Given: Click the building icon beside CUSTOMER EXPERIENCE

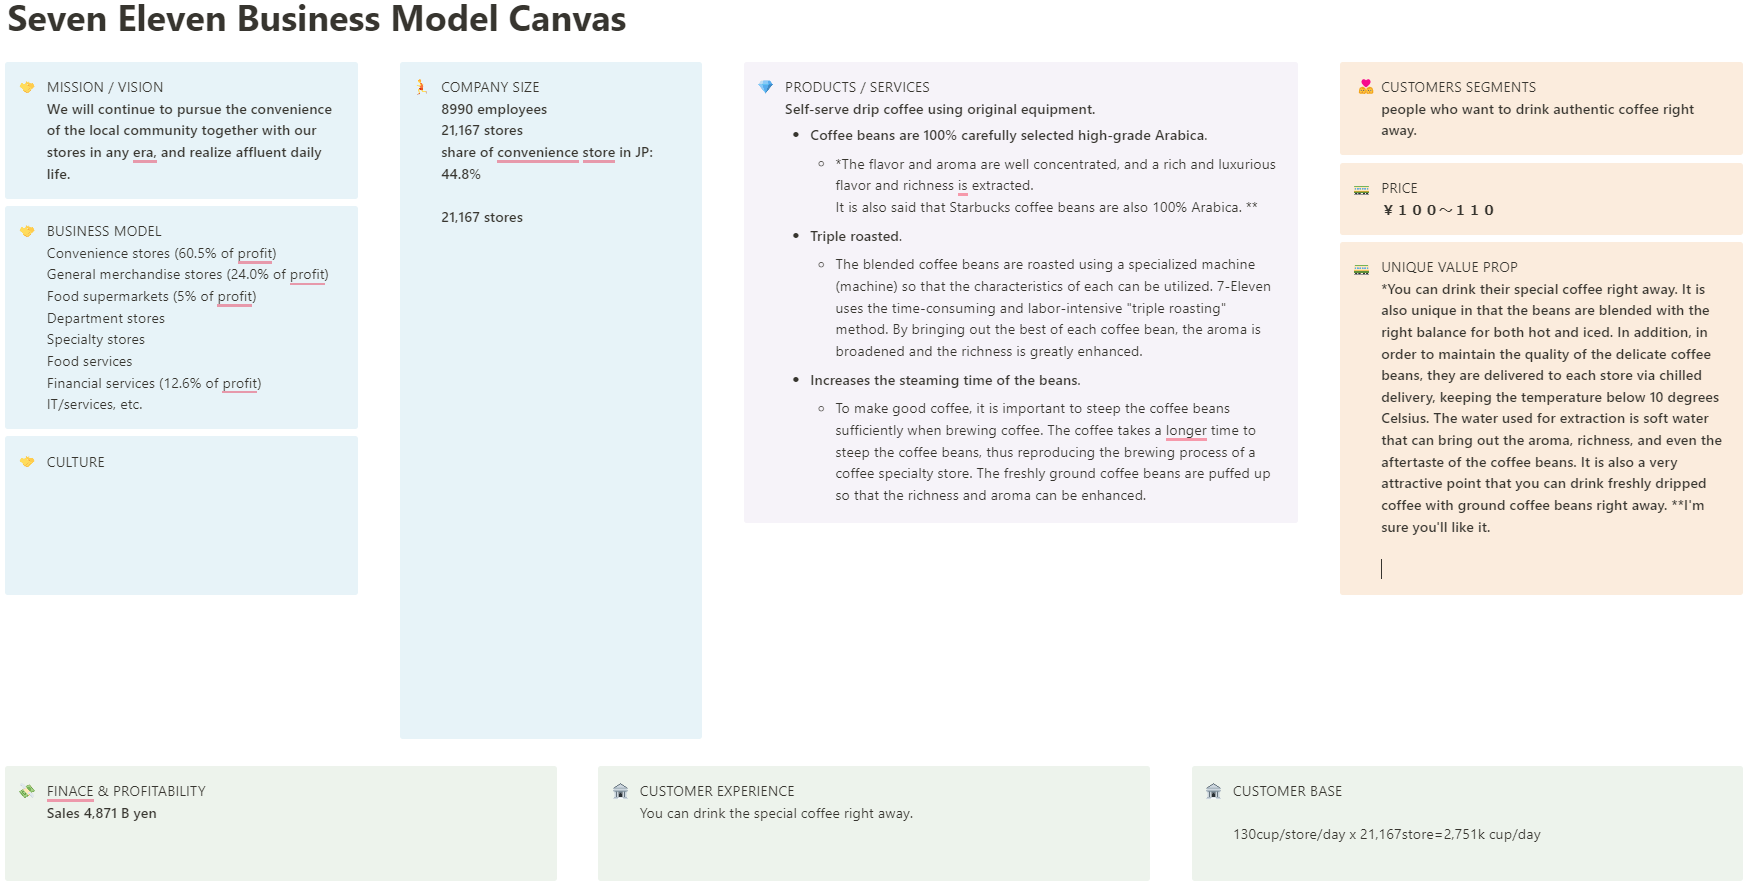Looking at the screenshot, I should 620,791.
